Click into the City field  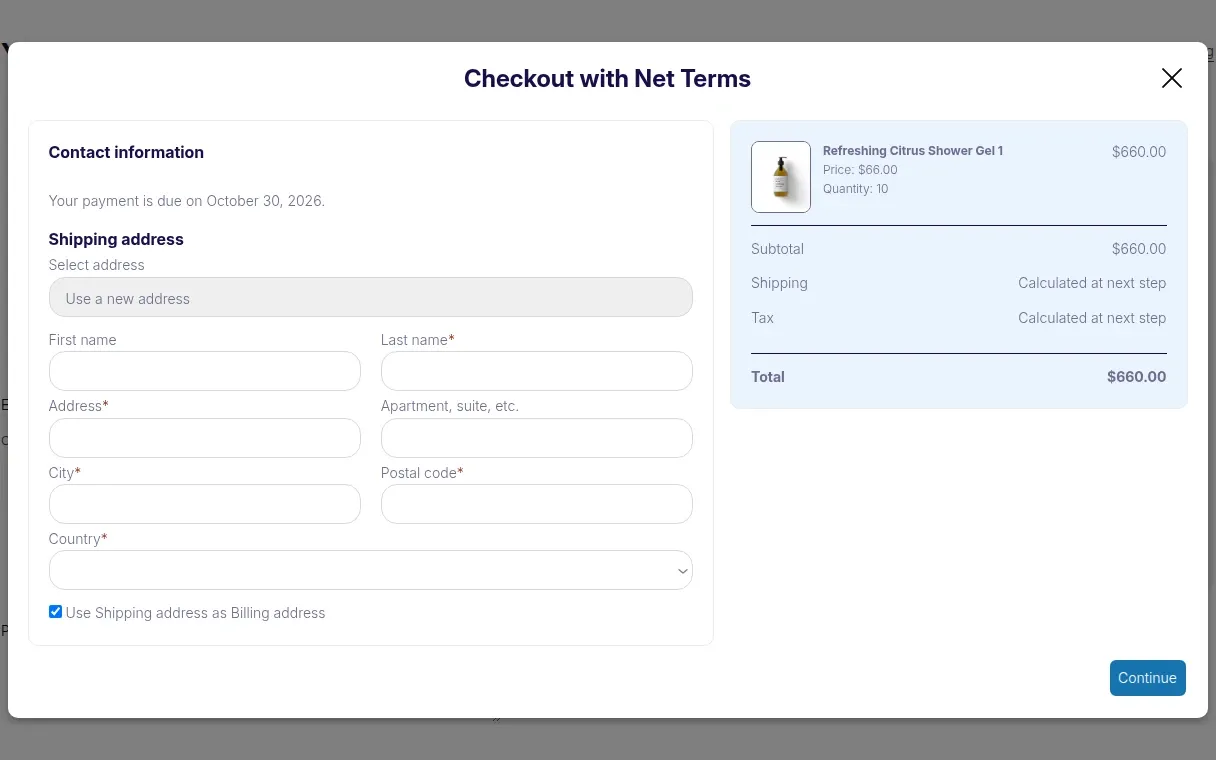pos(204,504)
